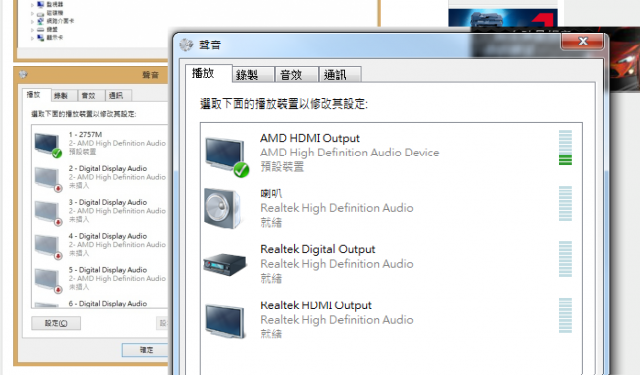640x375 pixels.
Task: Click the 網路介面卡 network adapter icon
Action: click(40, 21)
